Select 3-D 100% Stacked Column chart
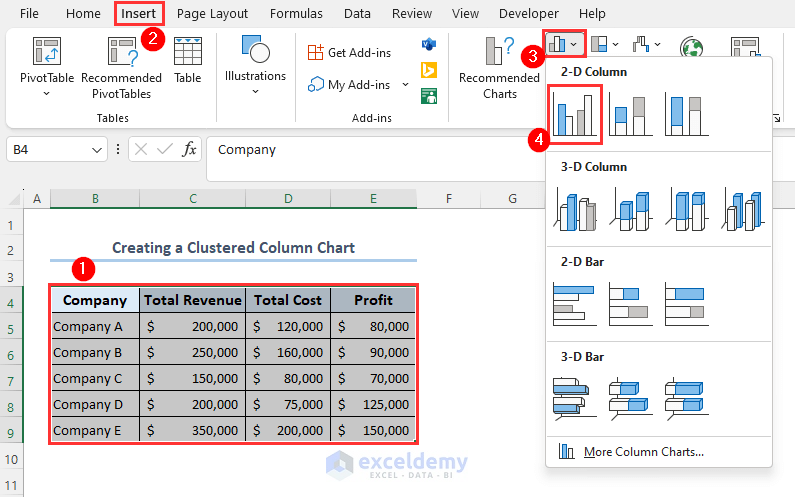 coord(686,209)
